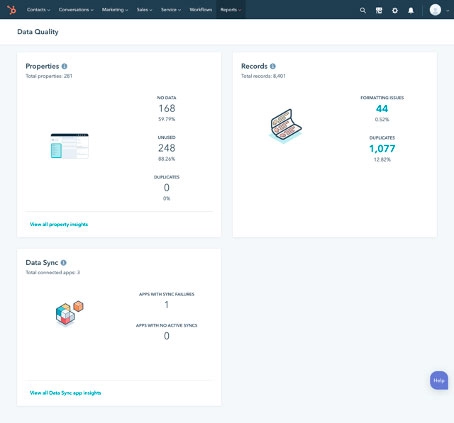
Task: Click the Total properties count text
Action: 49,76
